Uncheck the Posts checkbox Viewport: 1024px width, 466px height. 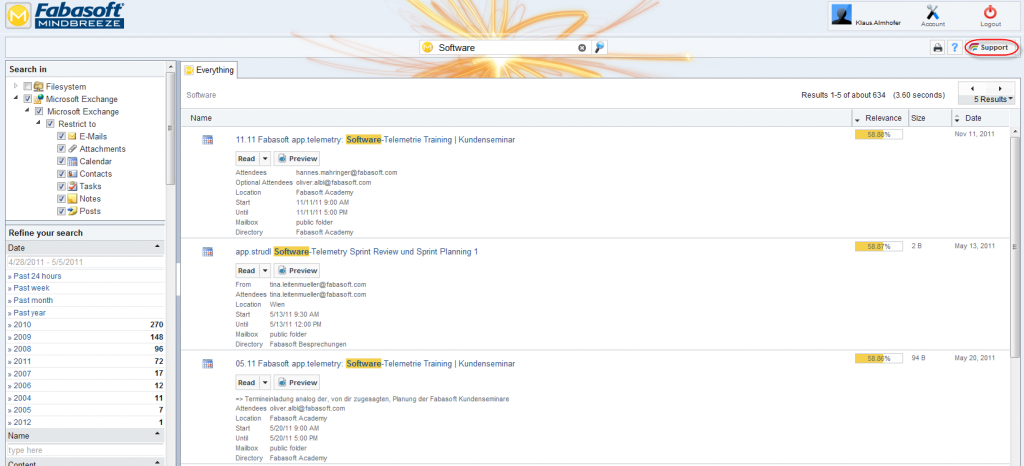[61, 211]
